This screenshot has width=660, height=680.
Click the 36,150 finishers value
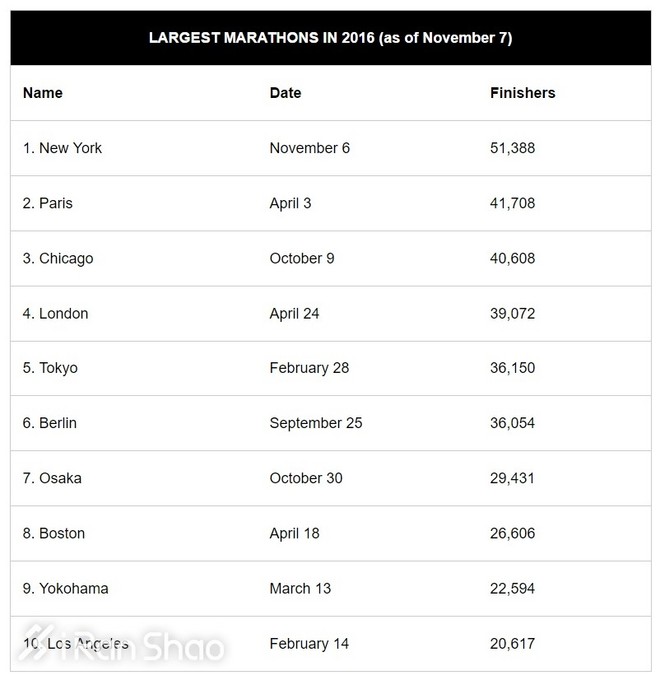point(512,368)
